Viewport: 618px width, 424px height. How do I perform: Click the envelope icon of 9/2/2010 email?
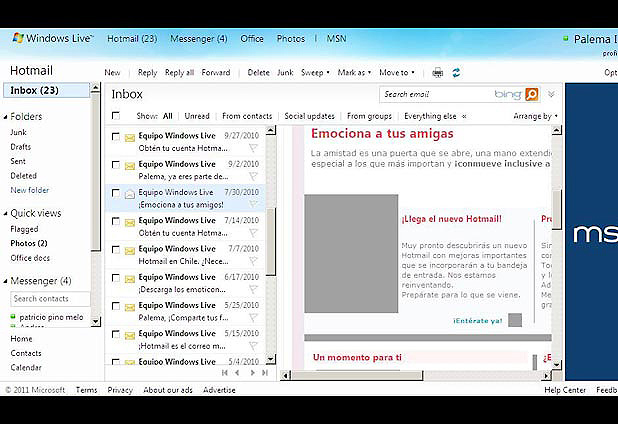[x=130, y=166]
